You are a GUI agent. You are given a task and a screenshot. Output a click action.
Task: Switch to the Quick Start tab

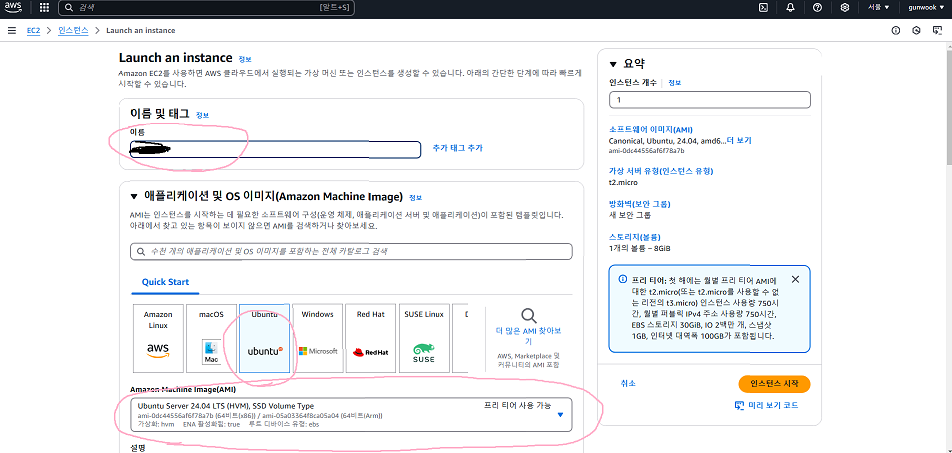[x=165, y=282]
